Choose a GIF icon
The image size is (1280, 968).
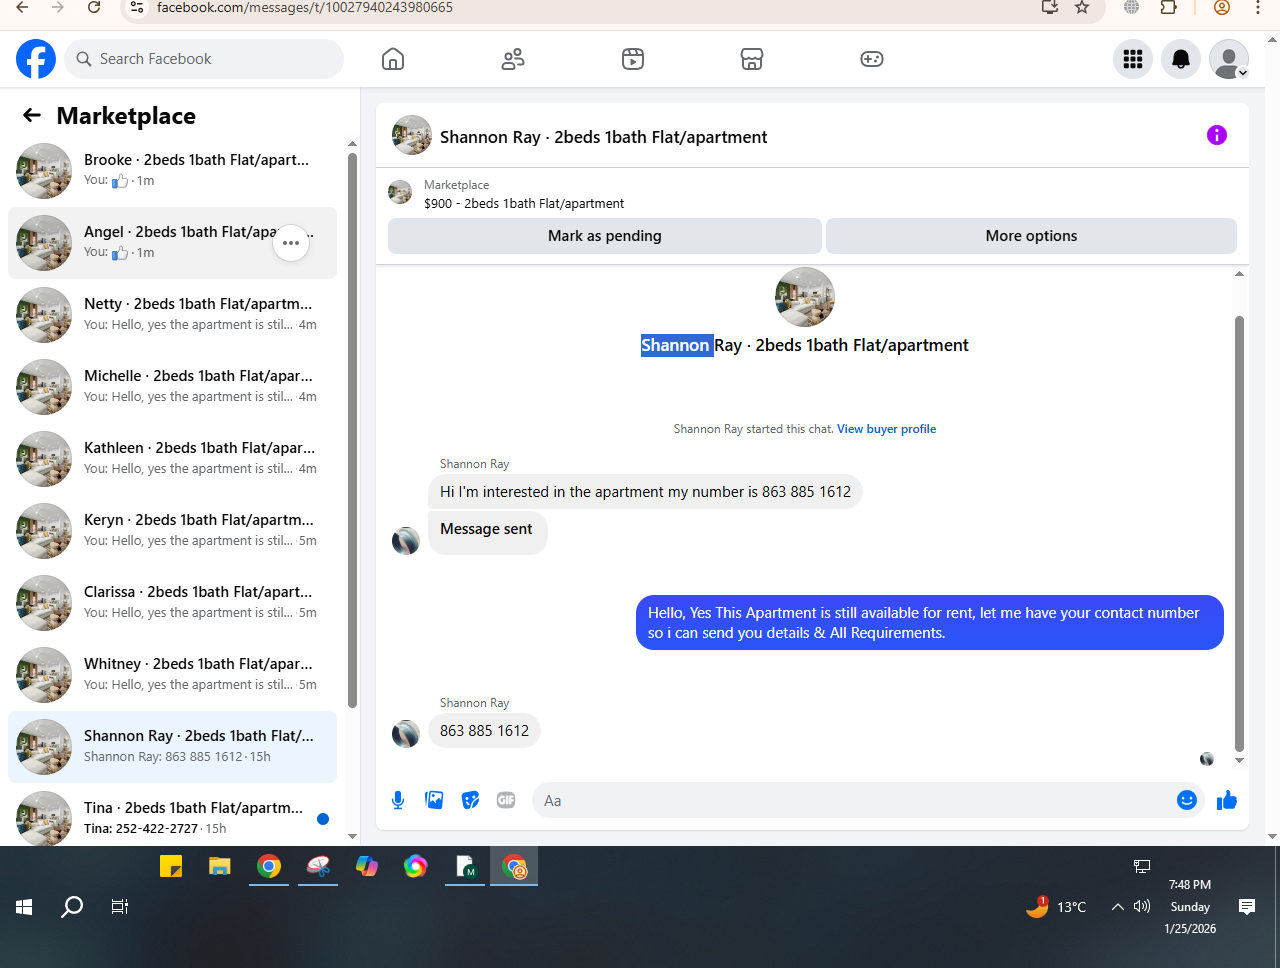[506, 800]
